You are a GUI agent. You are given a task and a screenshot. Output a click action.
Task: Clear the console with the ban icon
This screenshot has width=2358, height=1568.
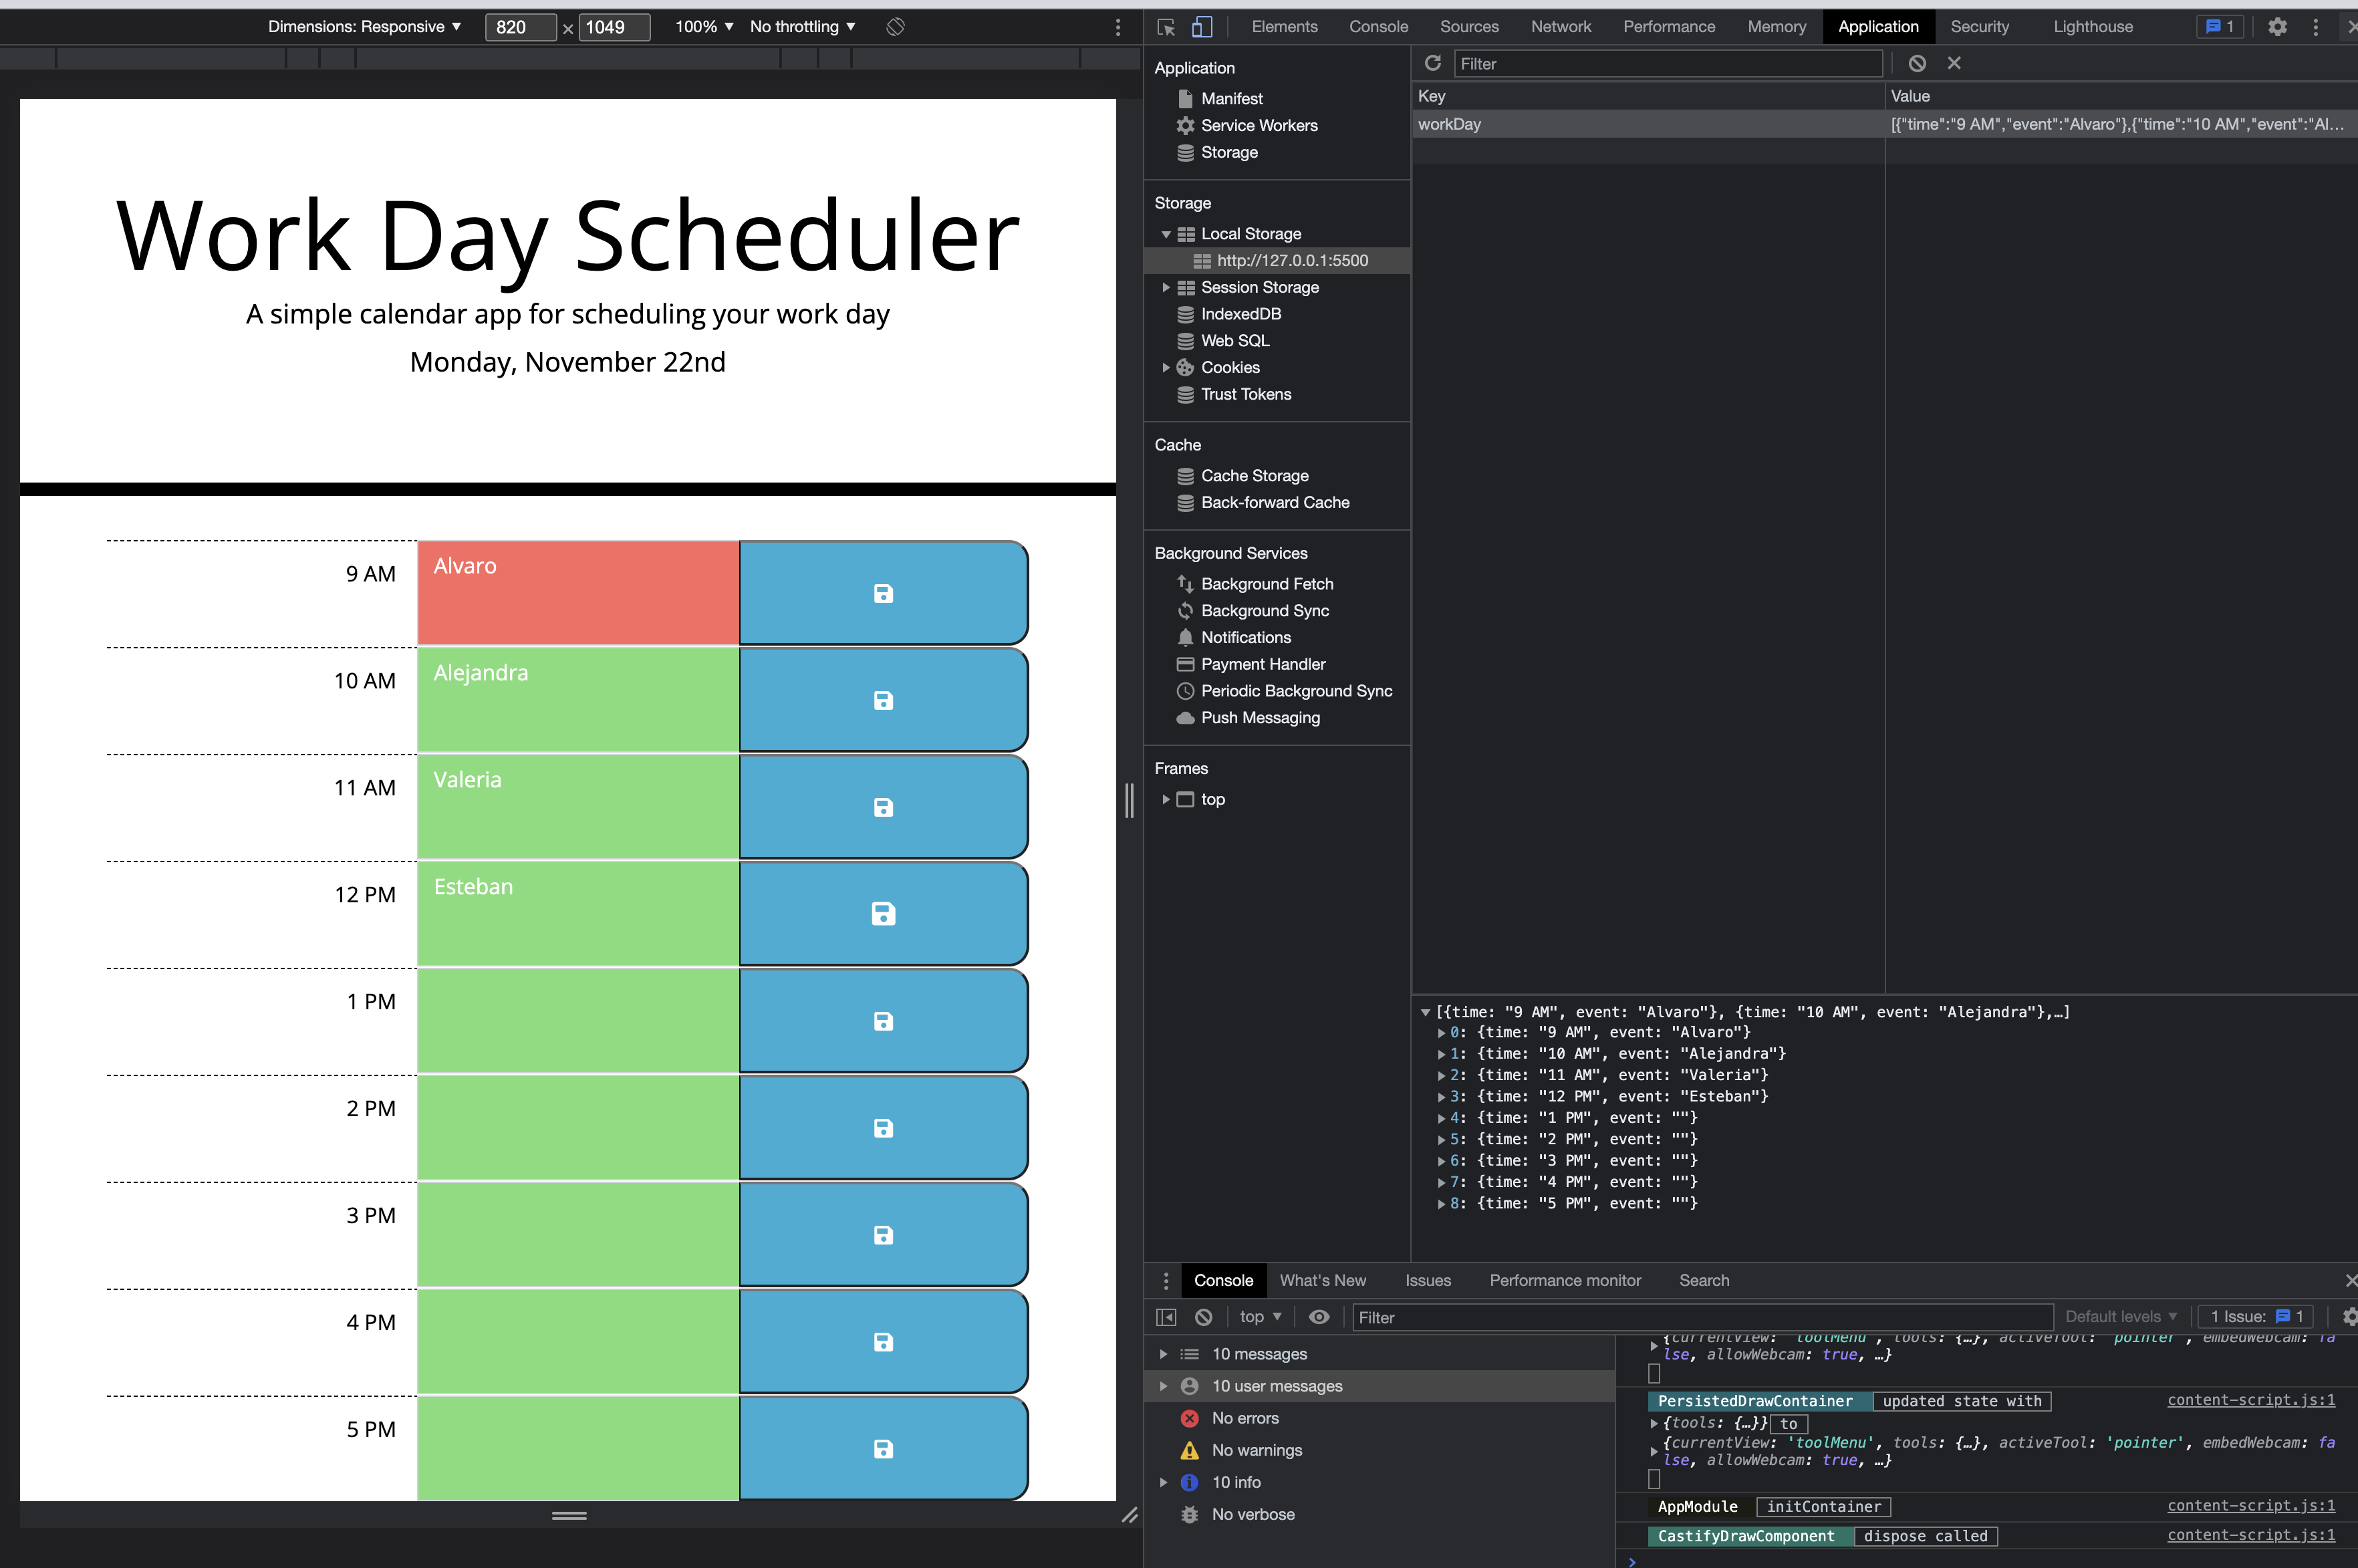(x=1204, y=1317)
